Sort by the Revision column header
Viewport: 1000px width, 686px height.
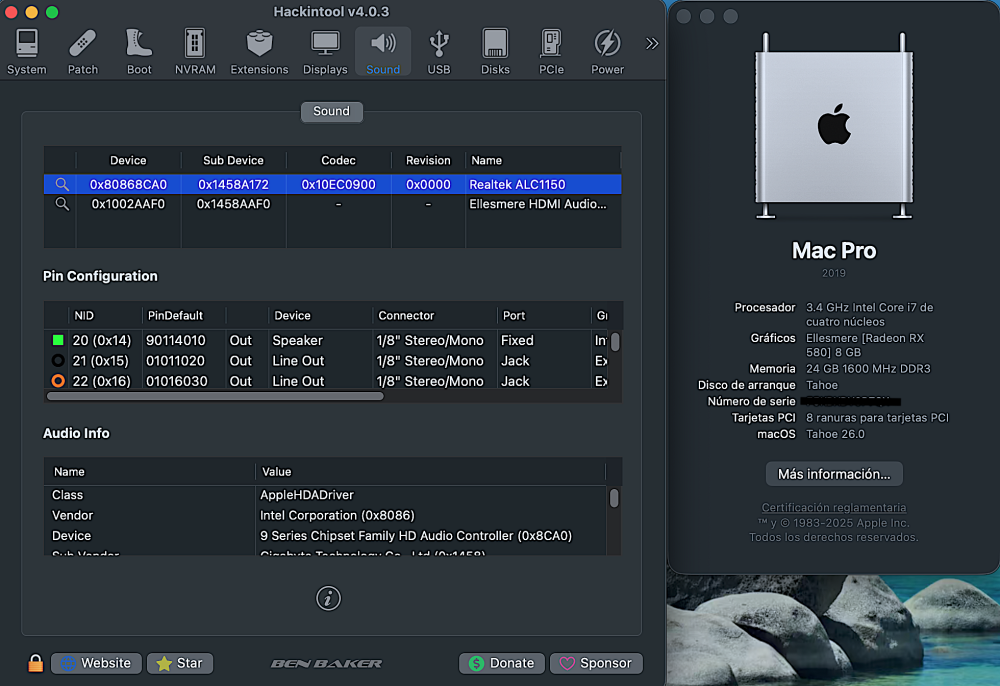(x=428, y=160)
